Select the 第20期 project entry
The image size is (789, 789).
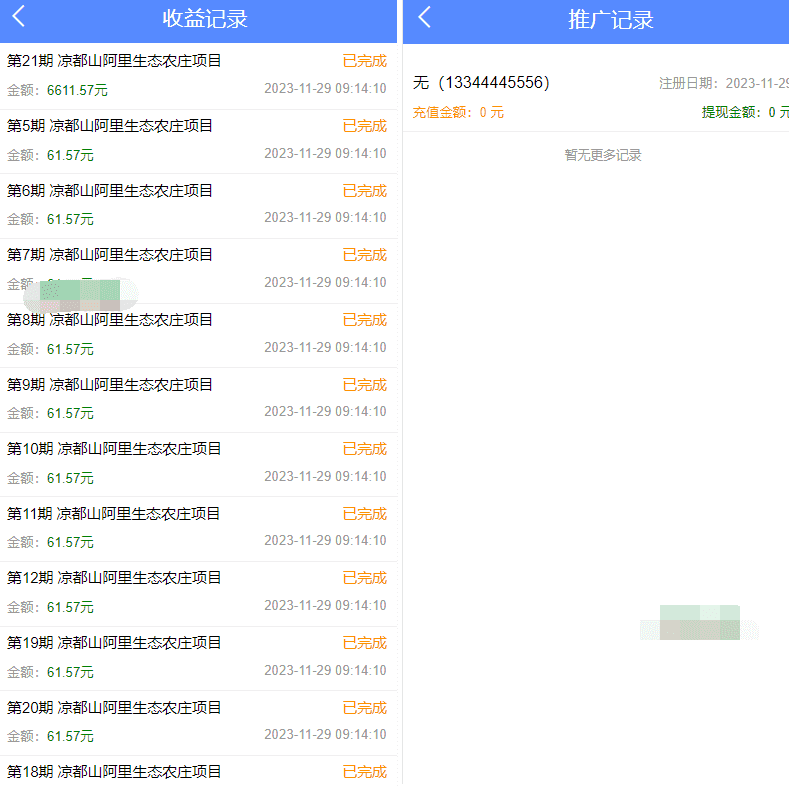pos(114,708)
